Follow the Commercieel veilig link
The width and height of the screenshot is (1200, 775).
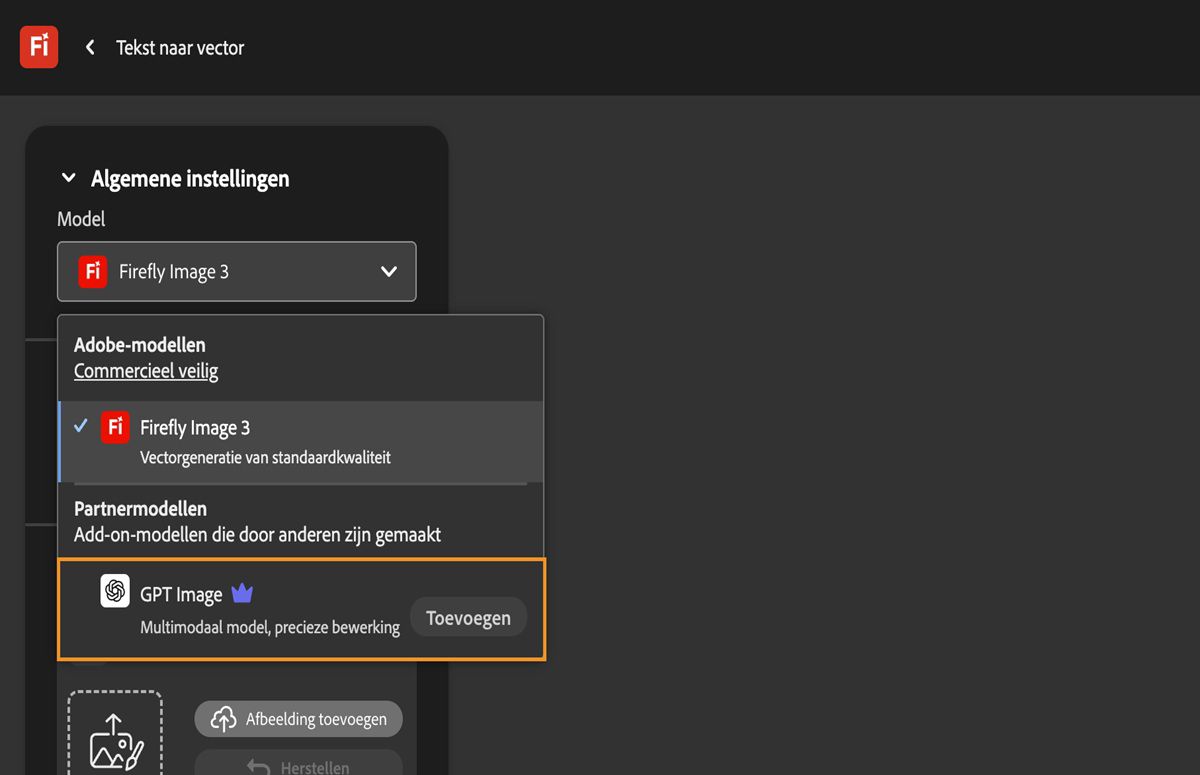pyautogui.click(x=146, y=371)
